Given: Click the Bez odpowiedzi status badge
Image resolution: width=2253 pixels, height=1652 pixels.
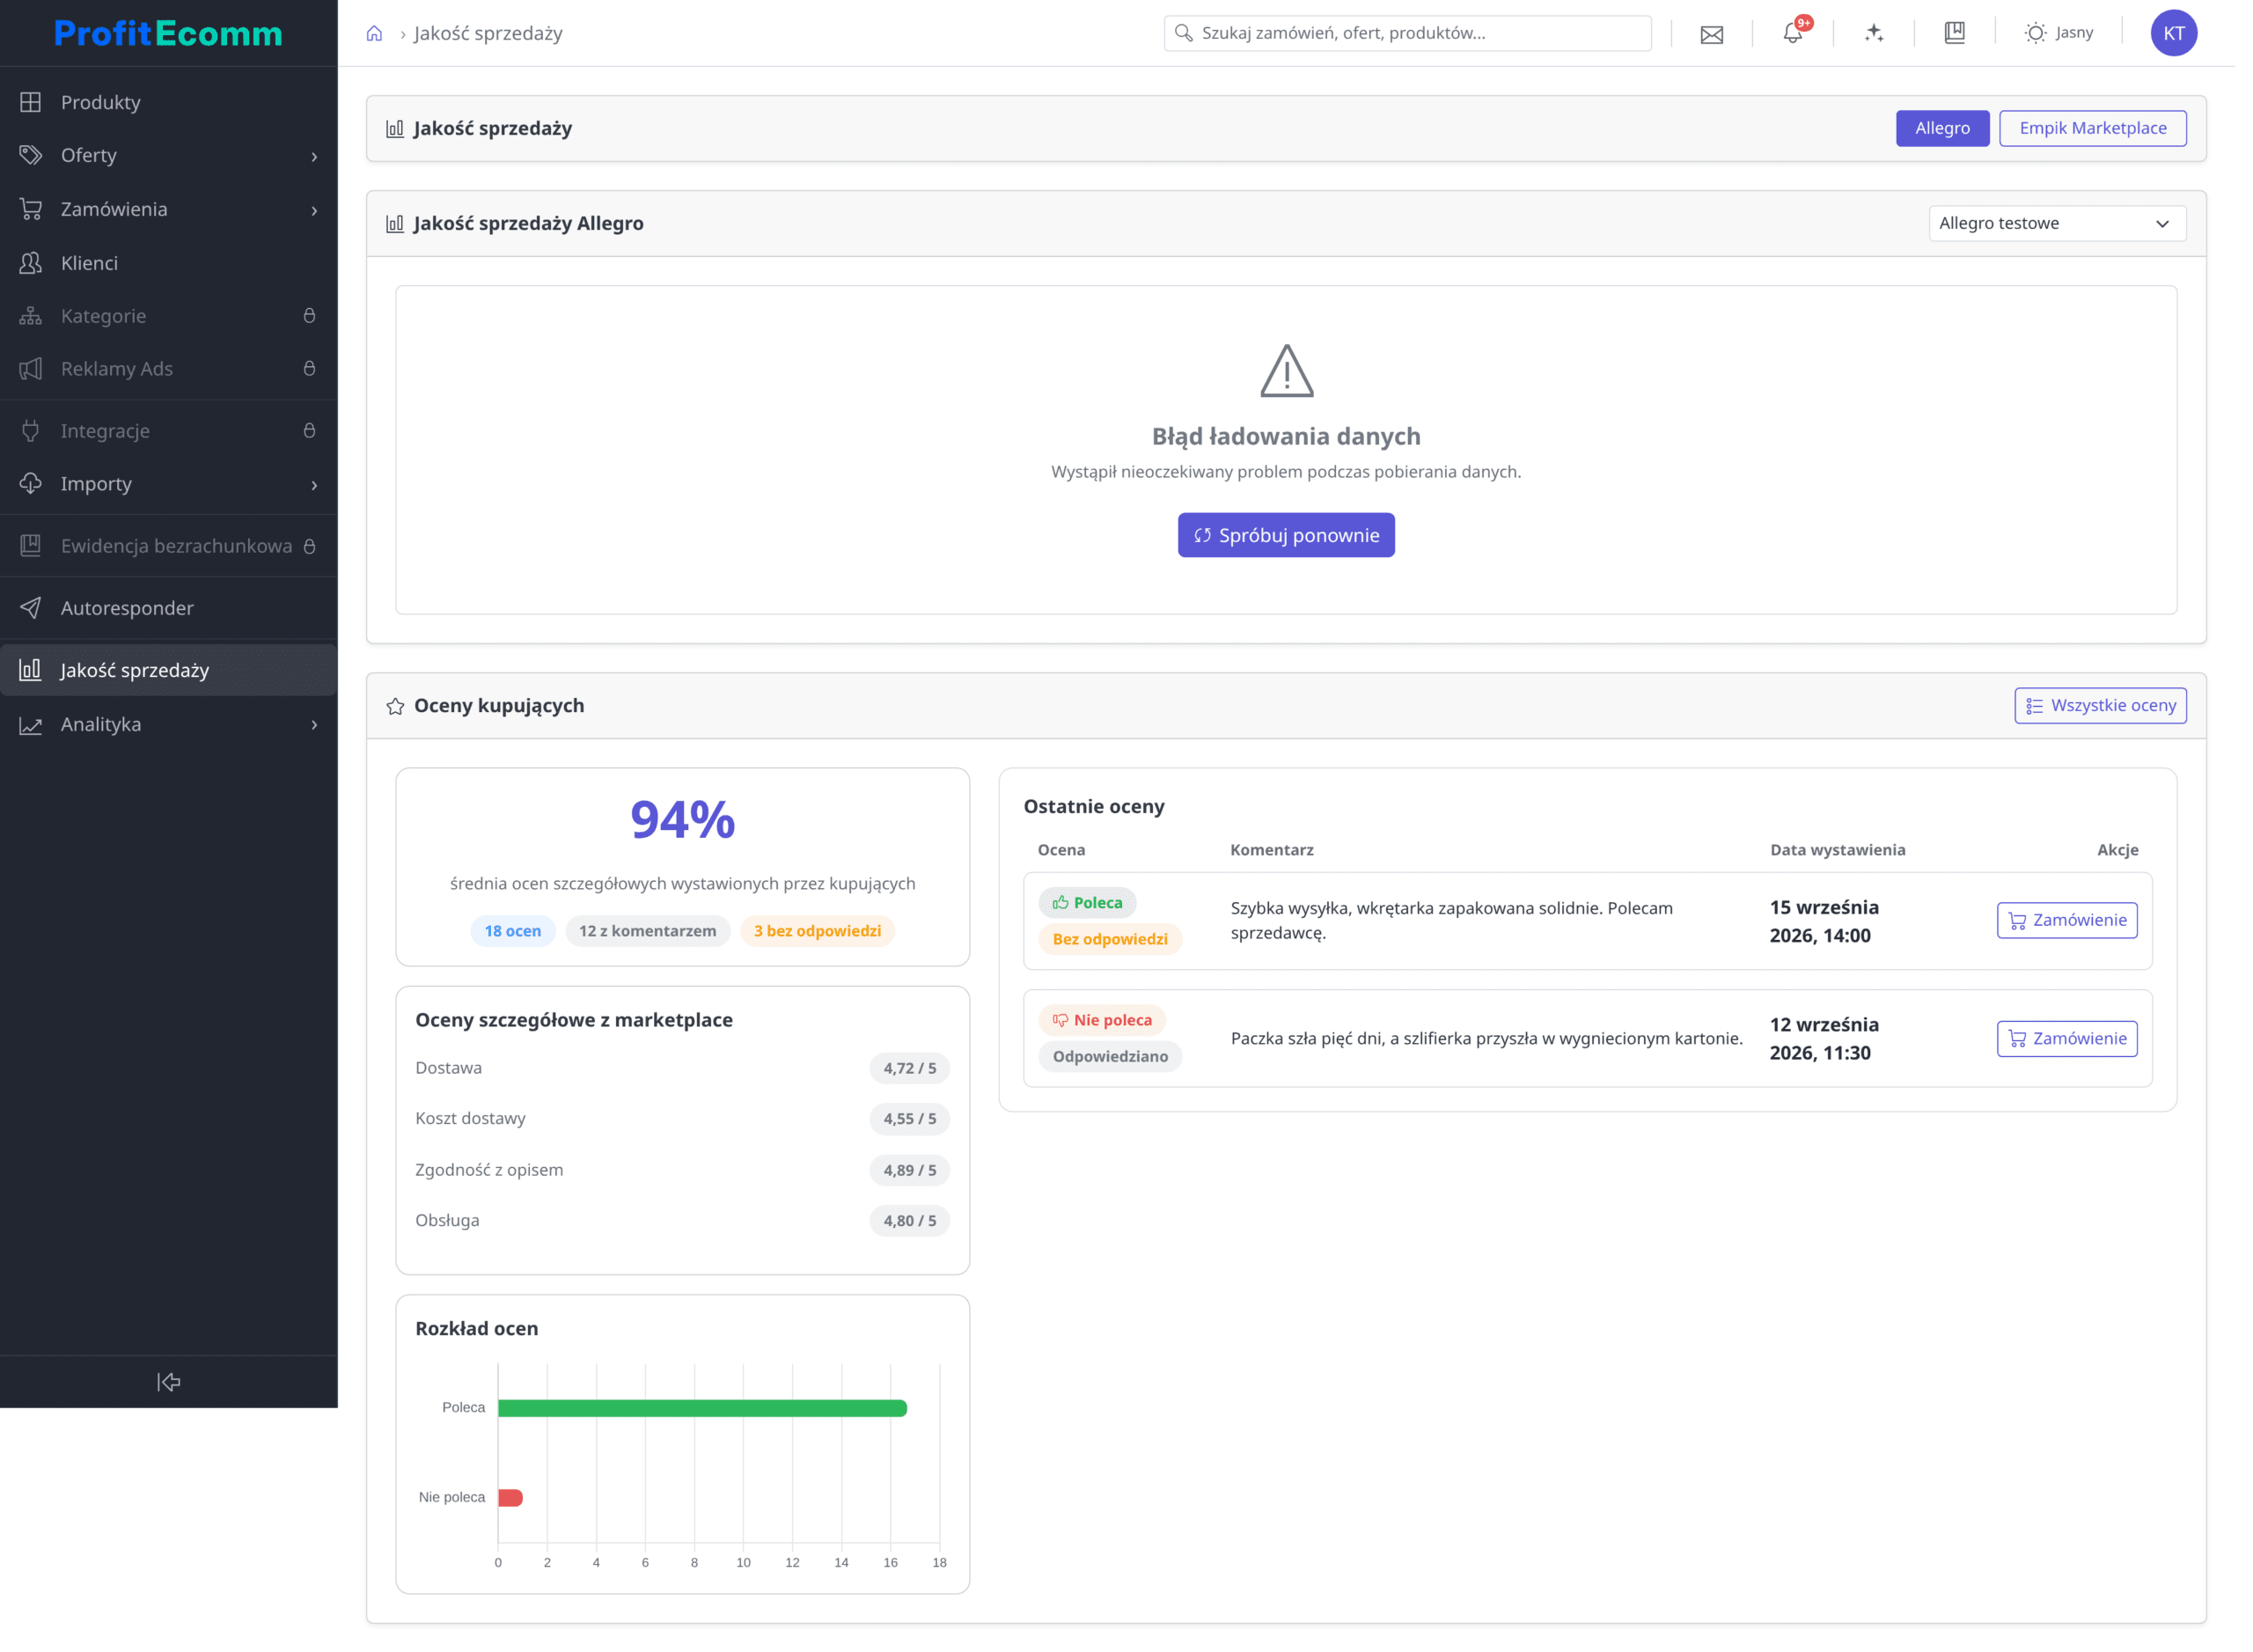Looking at the screenshot, I should (1109, 939).
